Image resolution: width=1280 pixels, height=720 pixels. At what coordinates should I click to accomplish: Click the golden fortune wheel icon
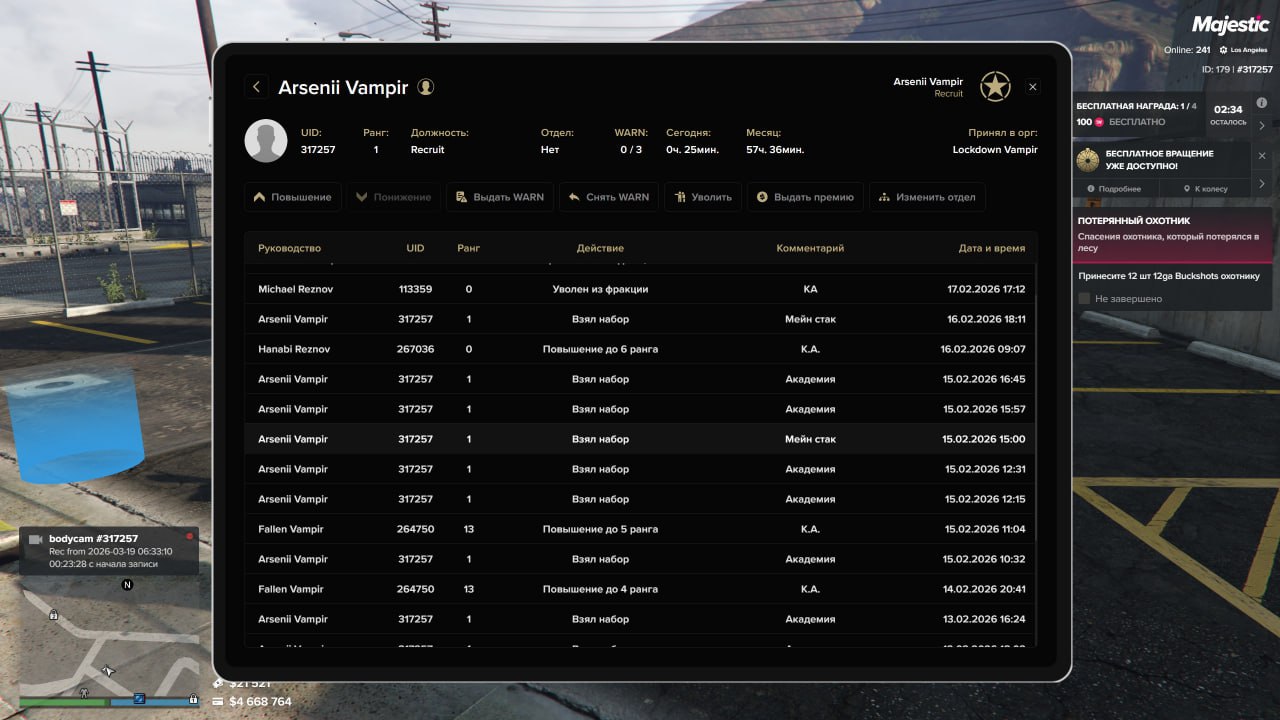(1088, 160)
